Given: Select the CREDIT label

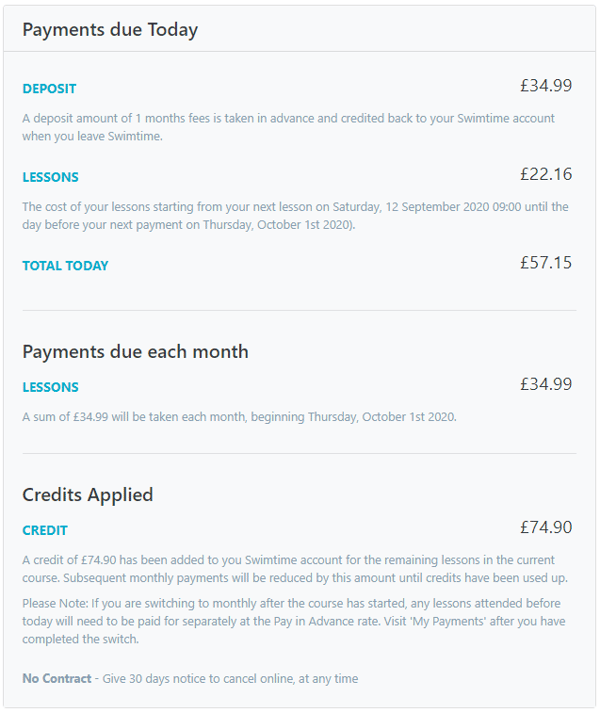Looking at the screenshot, I should click(x=45, y=530).
